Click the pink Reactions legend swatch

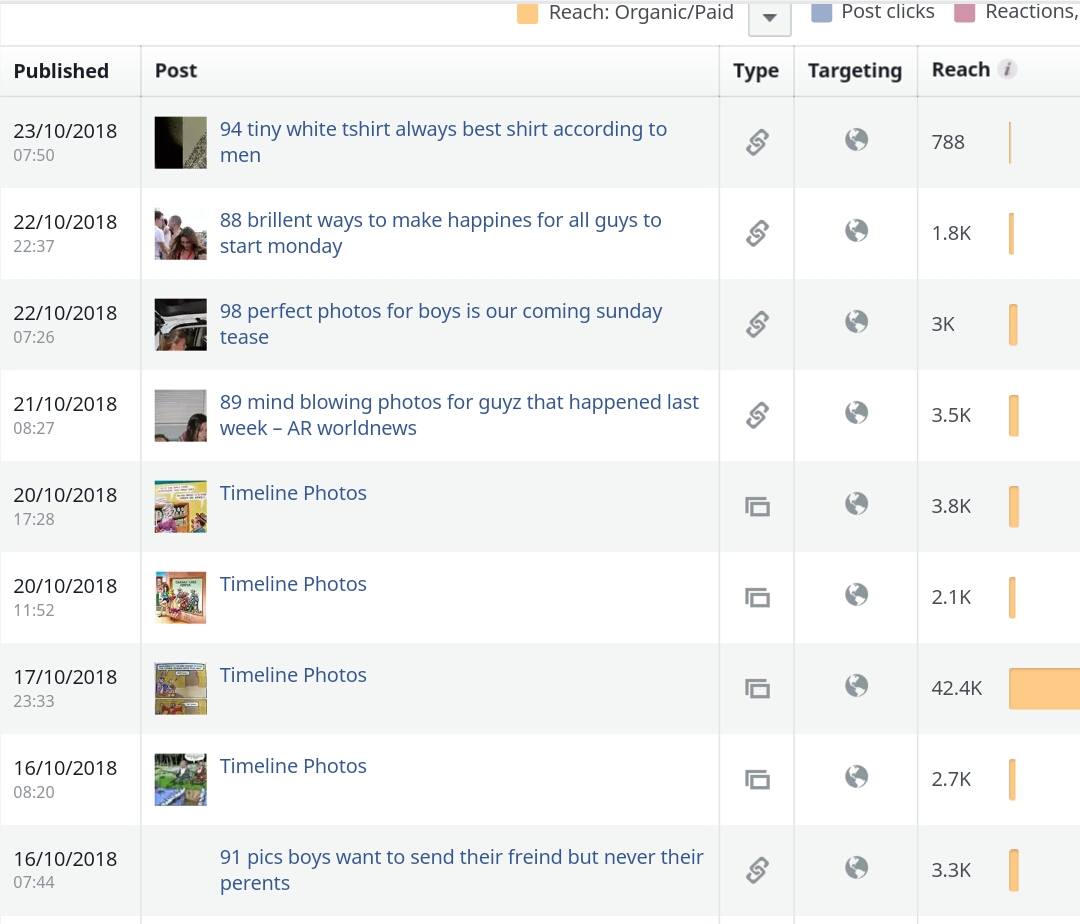pos(964,13)
